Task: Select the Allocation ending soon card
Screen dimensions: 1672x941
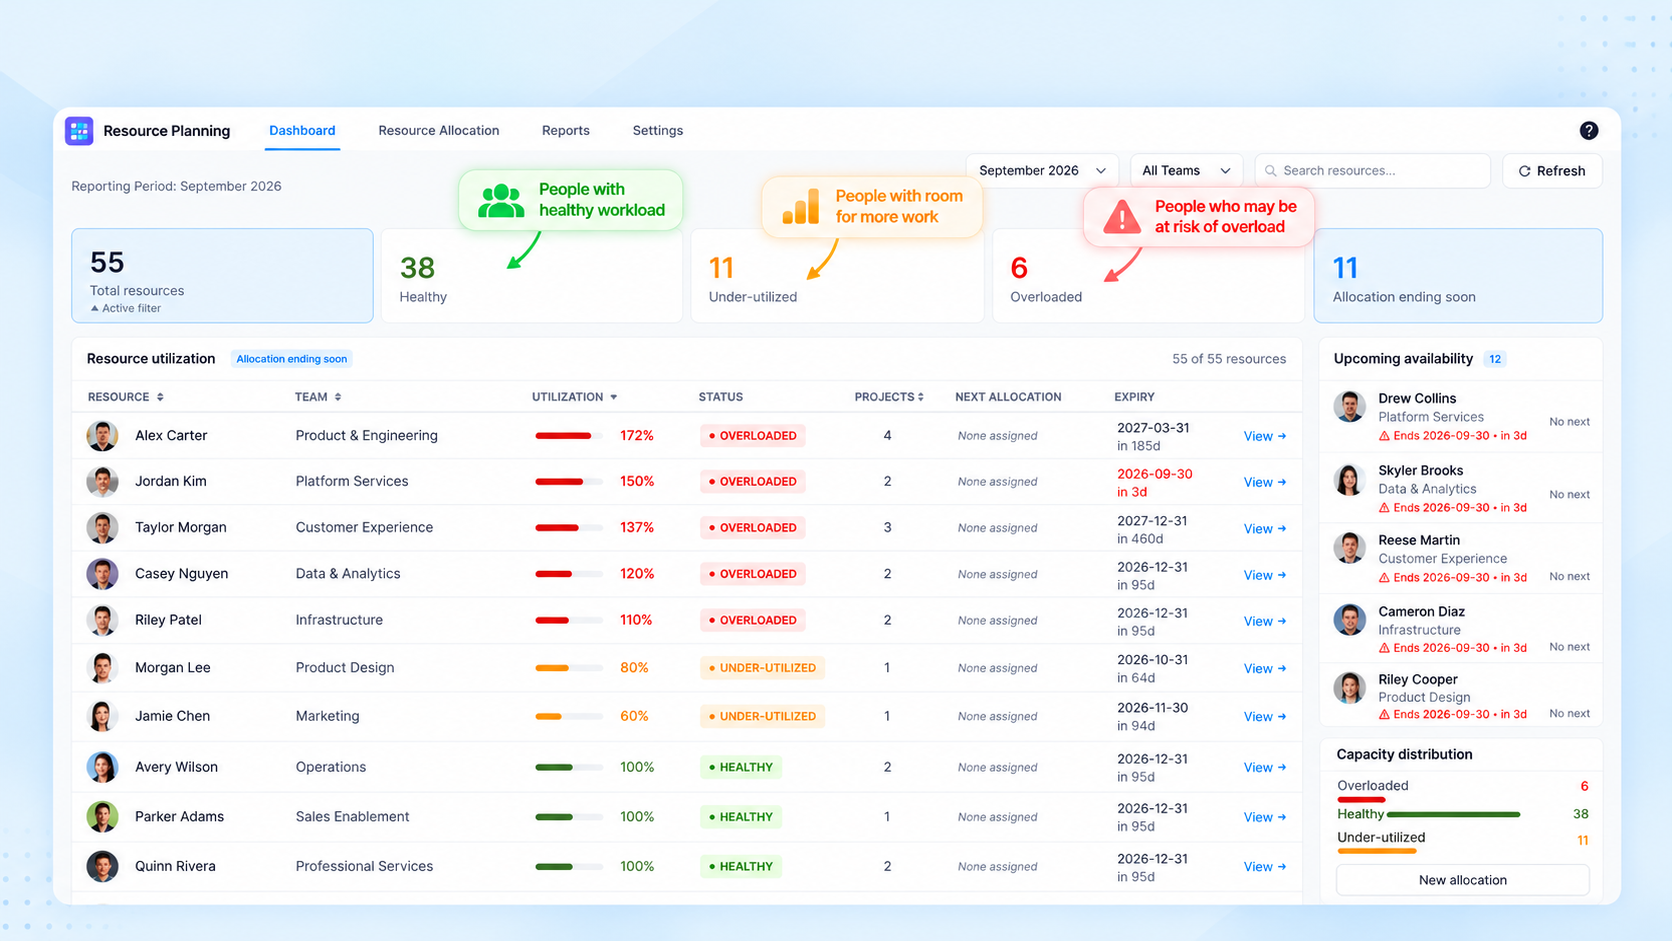Action: point(1458,276)
